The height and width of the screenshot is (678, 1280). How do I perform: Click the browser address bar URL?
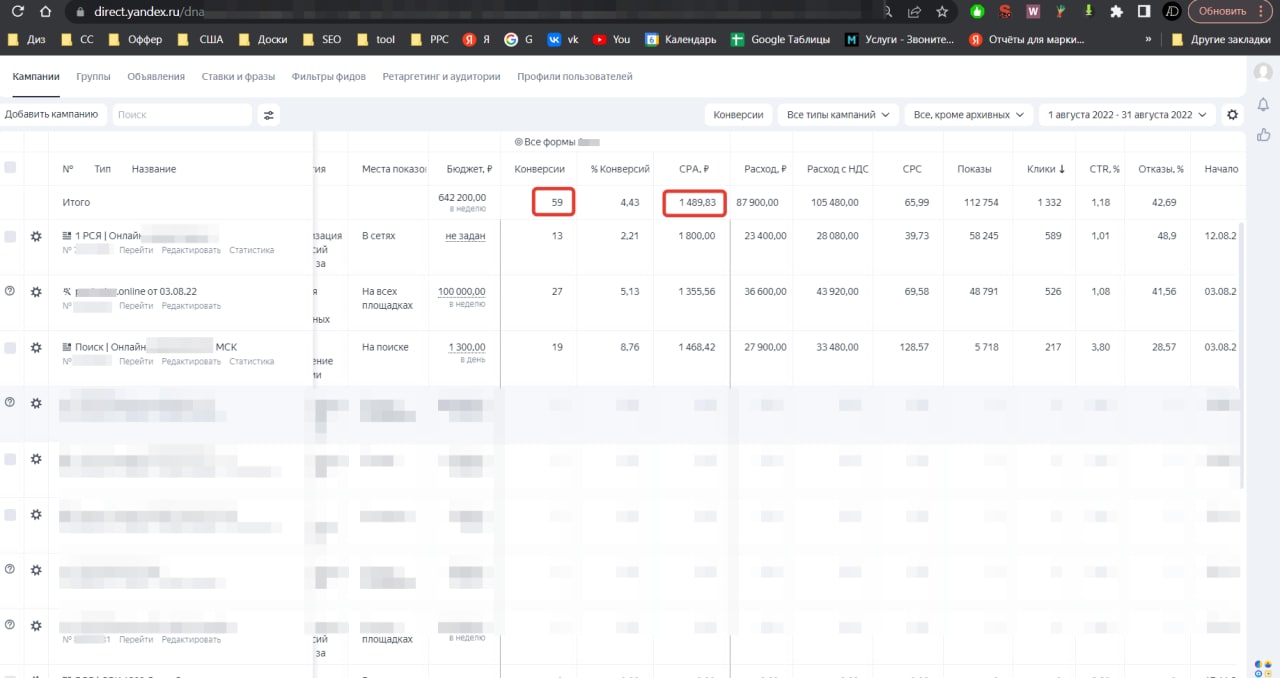[x=150, y=12]
